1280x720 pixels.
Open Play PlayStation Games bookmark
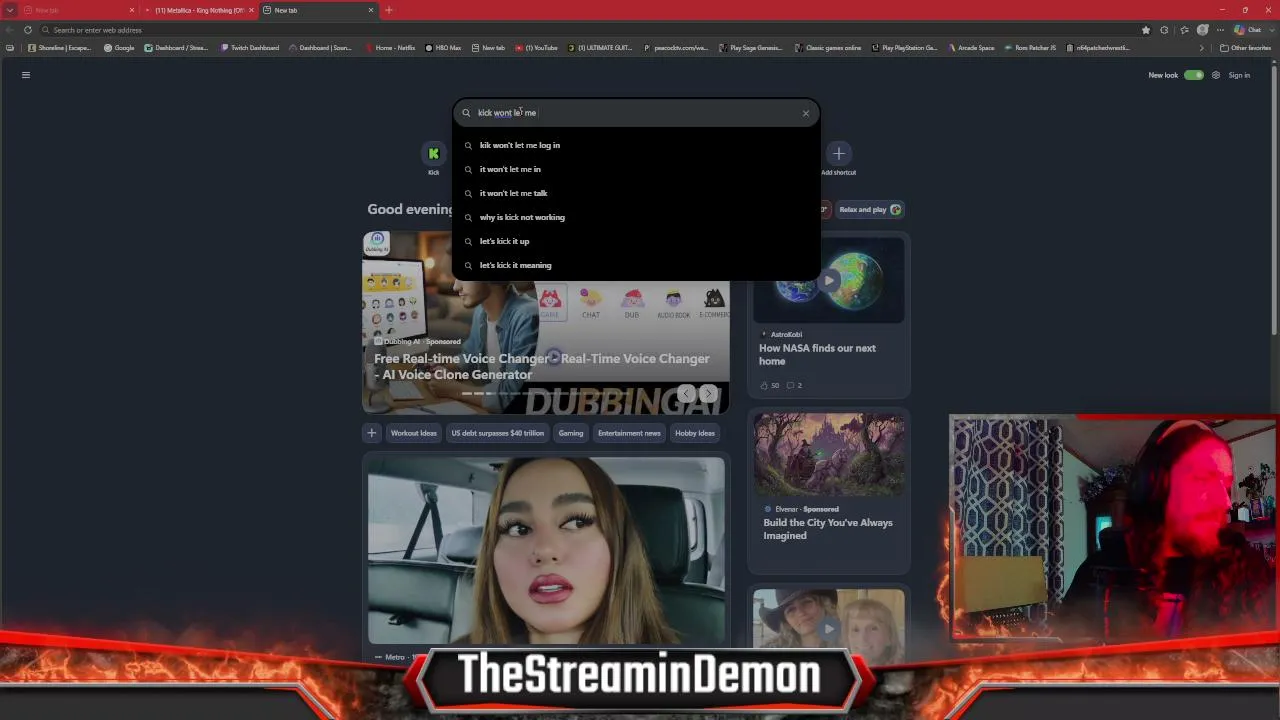(x=905, y=48)
